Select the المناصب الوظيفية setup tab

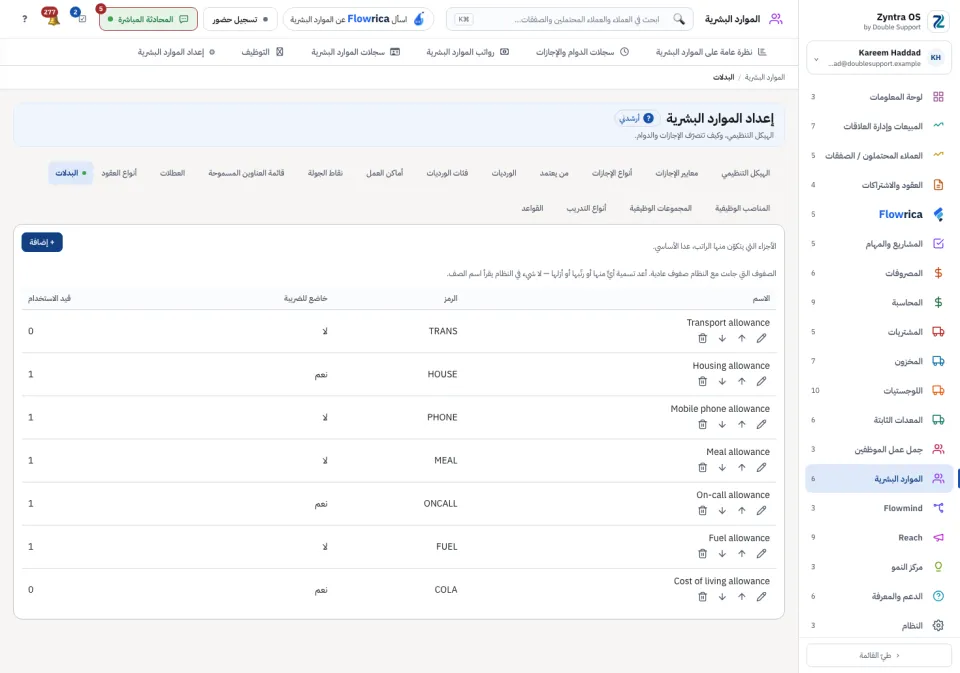click(743, 208)
